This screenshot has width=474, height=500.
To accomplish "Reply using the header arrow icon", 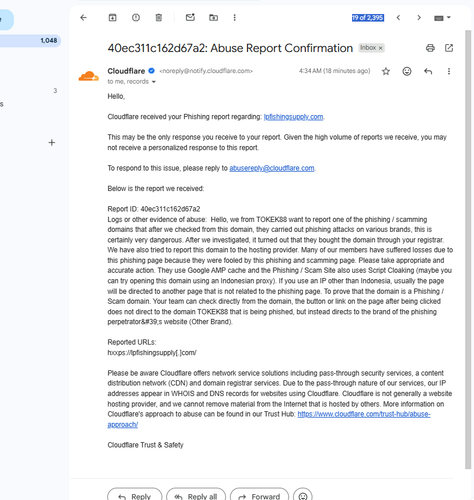I will [428, 71].
